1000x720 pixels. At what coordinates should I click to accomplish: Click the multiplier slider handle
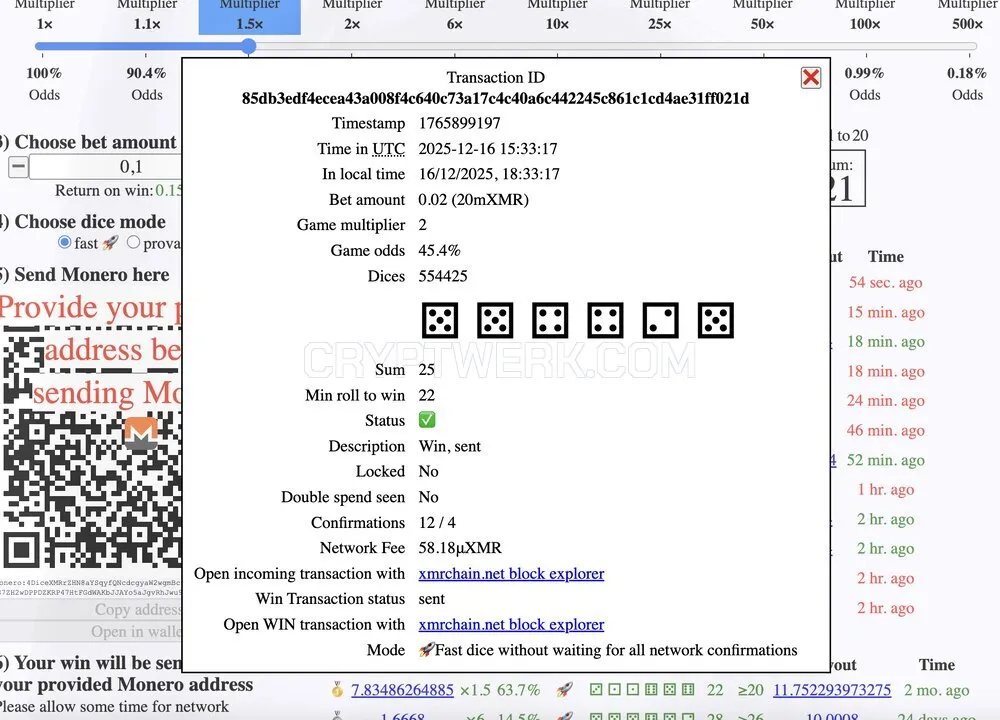249,46
